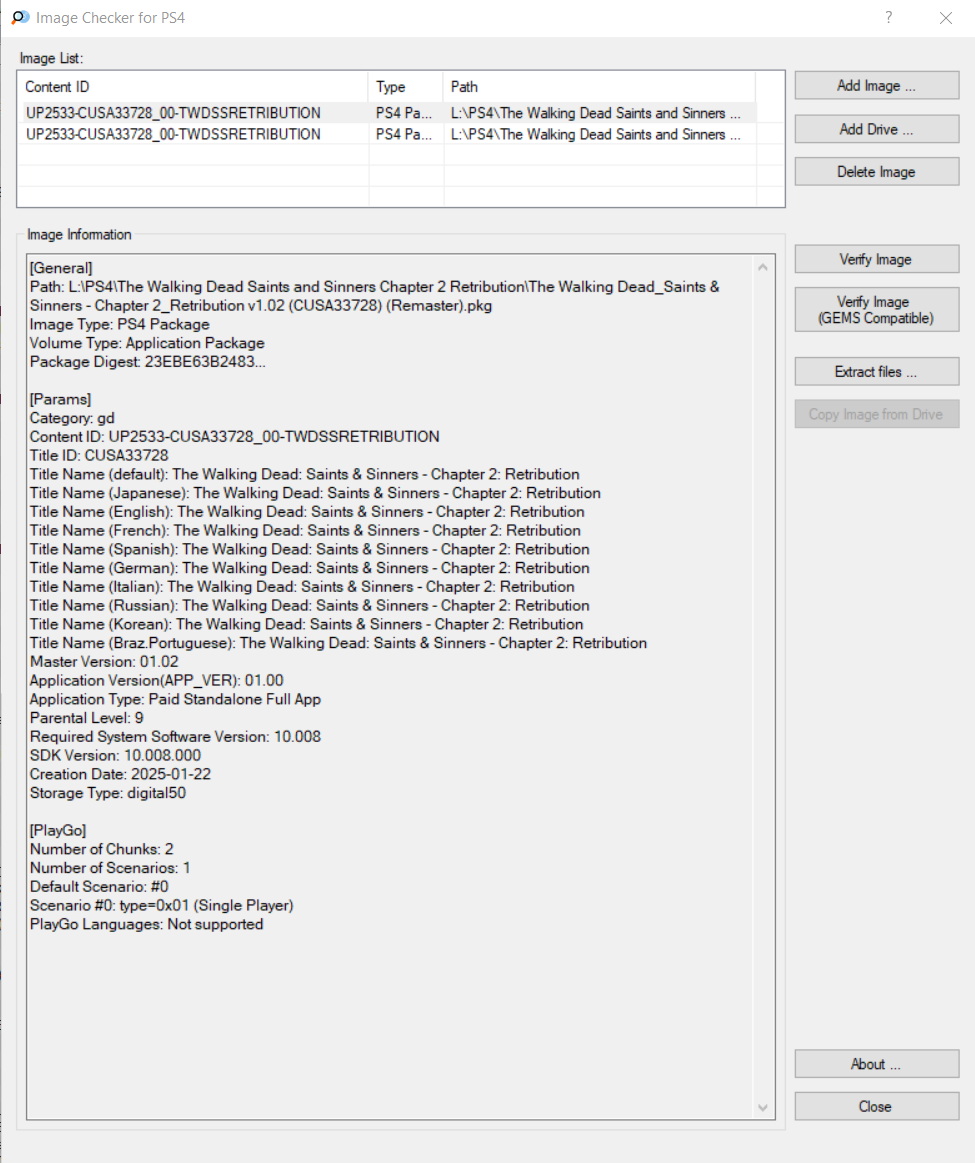
Task: Sort list by Content ID column header
Action: [193, 87]
